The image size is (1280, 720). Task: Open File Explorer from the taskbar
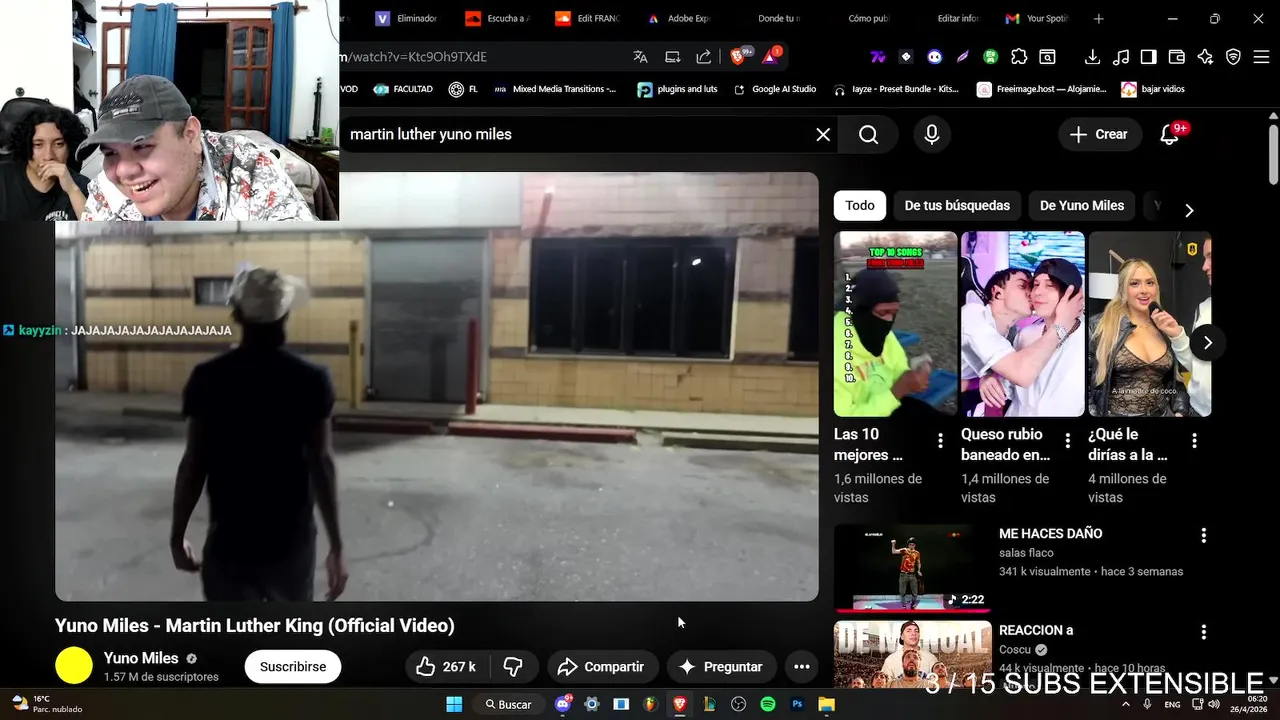coord(826,704)
